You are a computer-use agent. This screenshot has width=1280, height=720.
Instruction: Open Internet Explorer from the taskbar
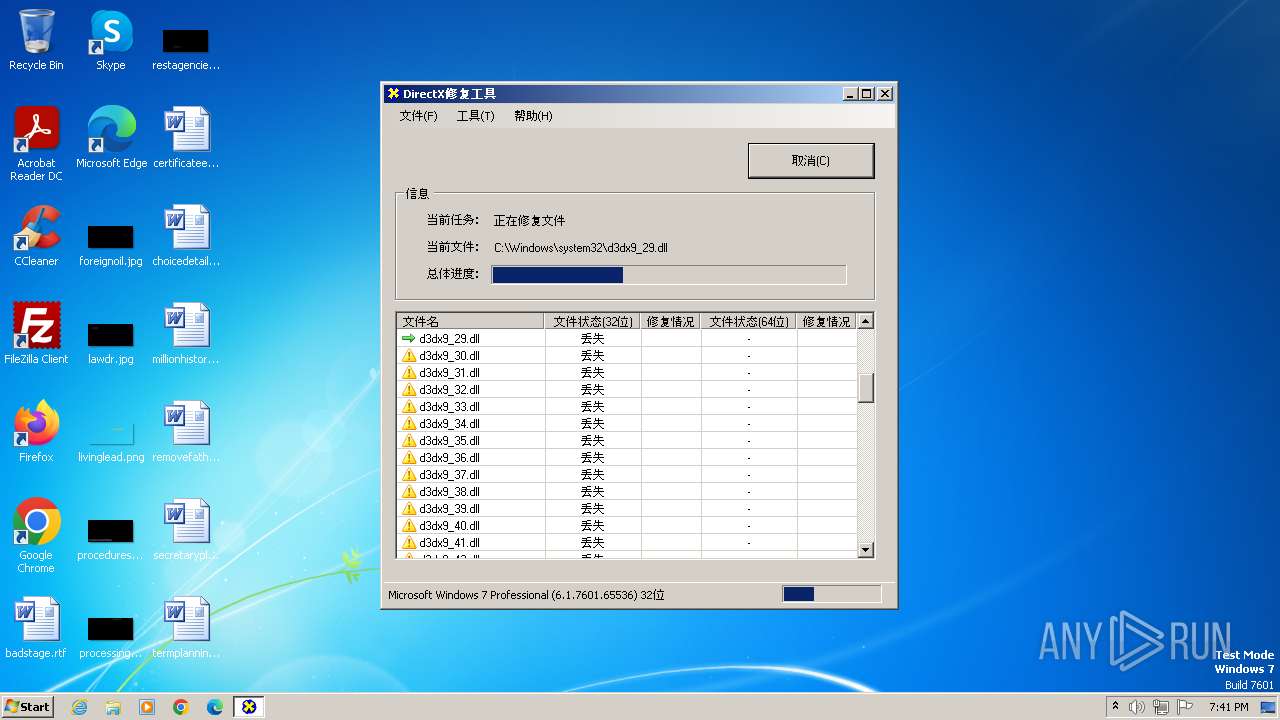pos(79,707)
